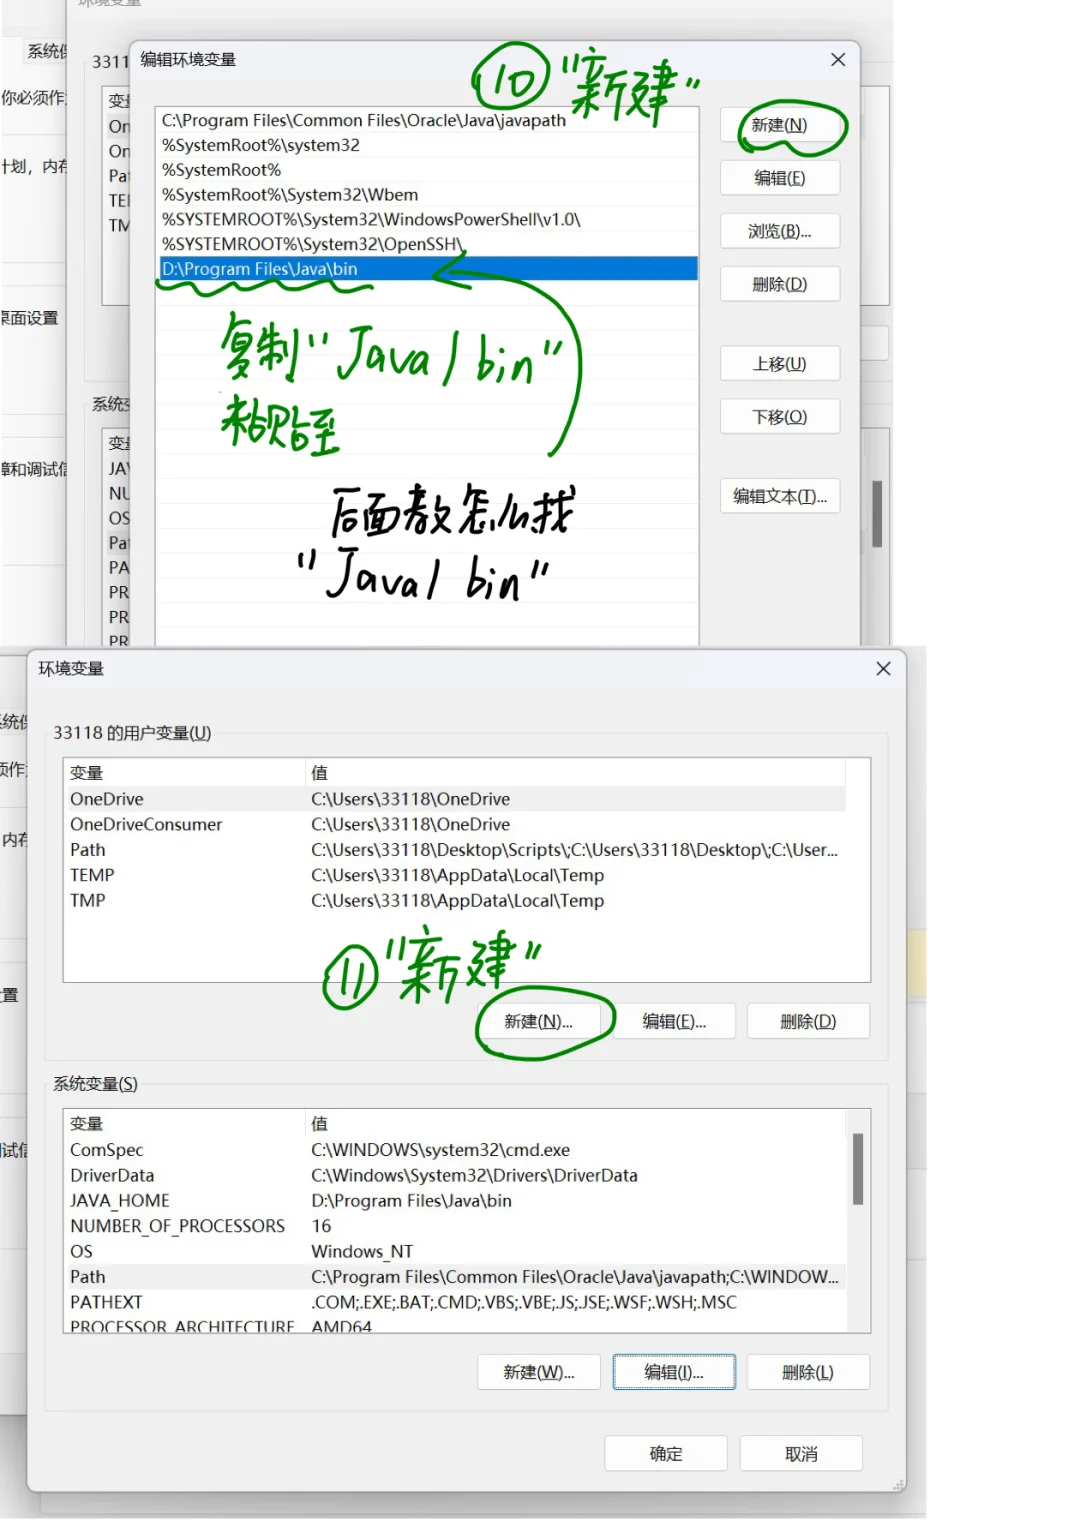Select the JAVA_HOME system variable row
This screenshot has height=1527, width=1080.
(300, 1201)
